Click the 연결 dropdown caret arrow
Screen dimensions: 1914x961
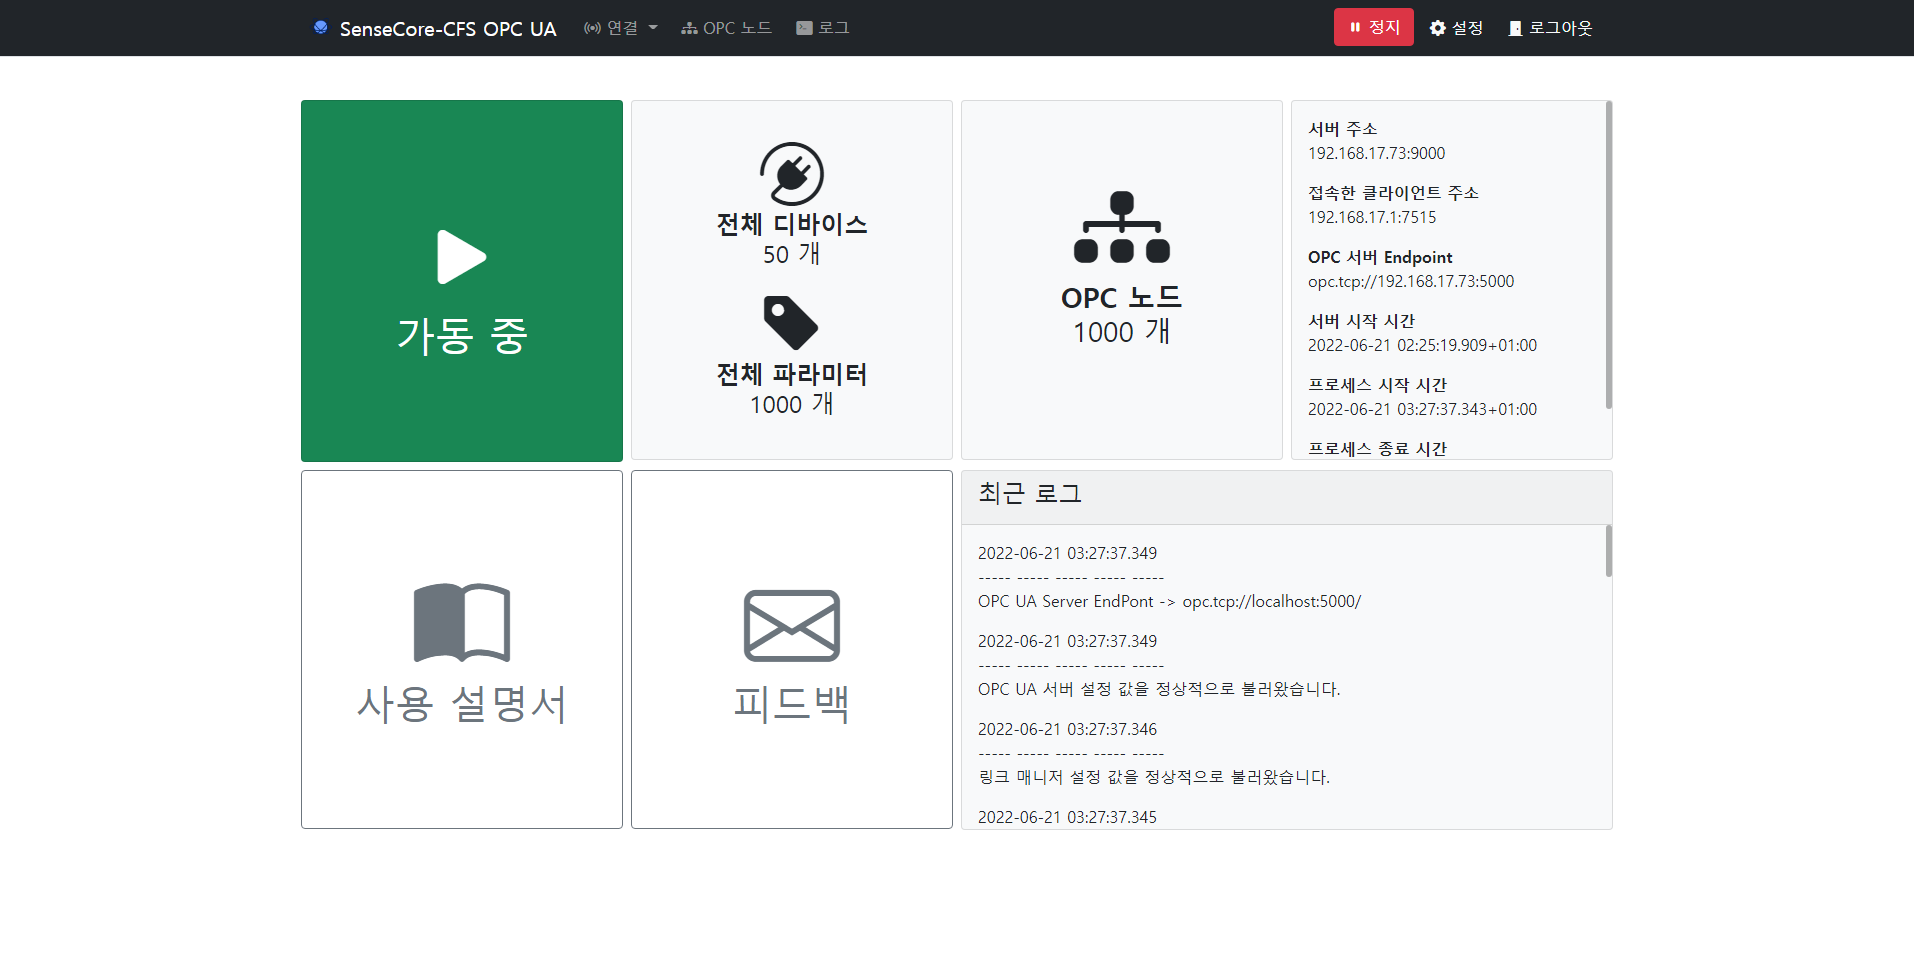(653, 28)
